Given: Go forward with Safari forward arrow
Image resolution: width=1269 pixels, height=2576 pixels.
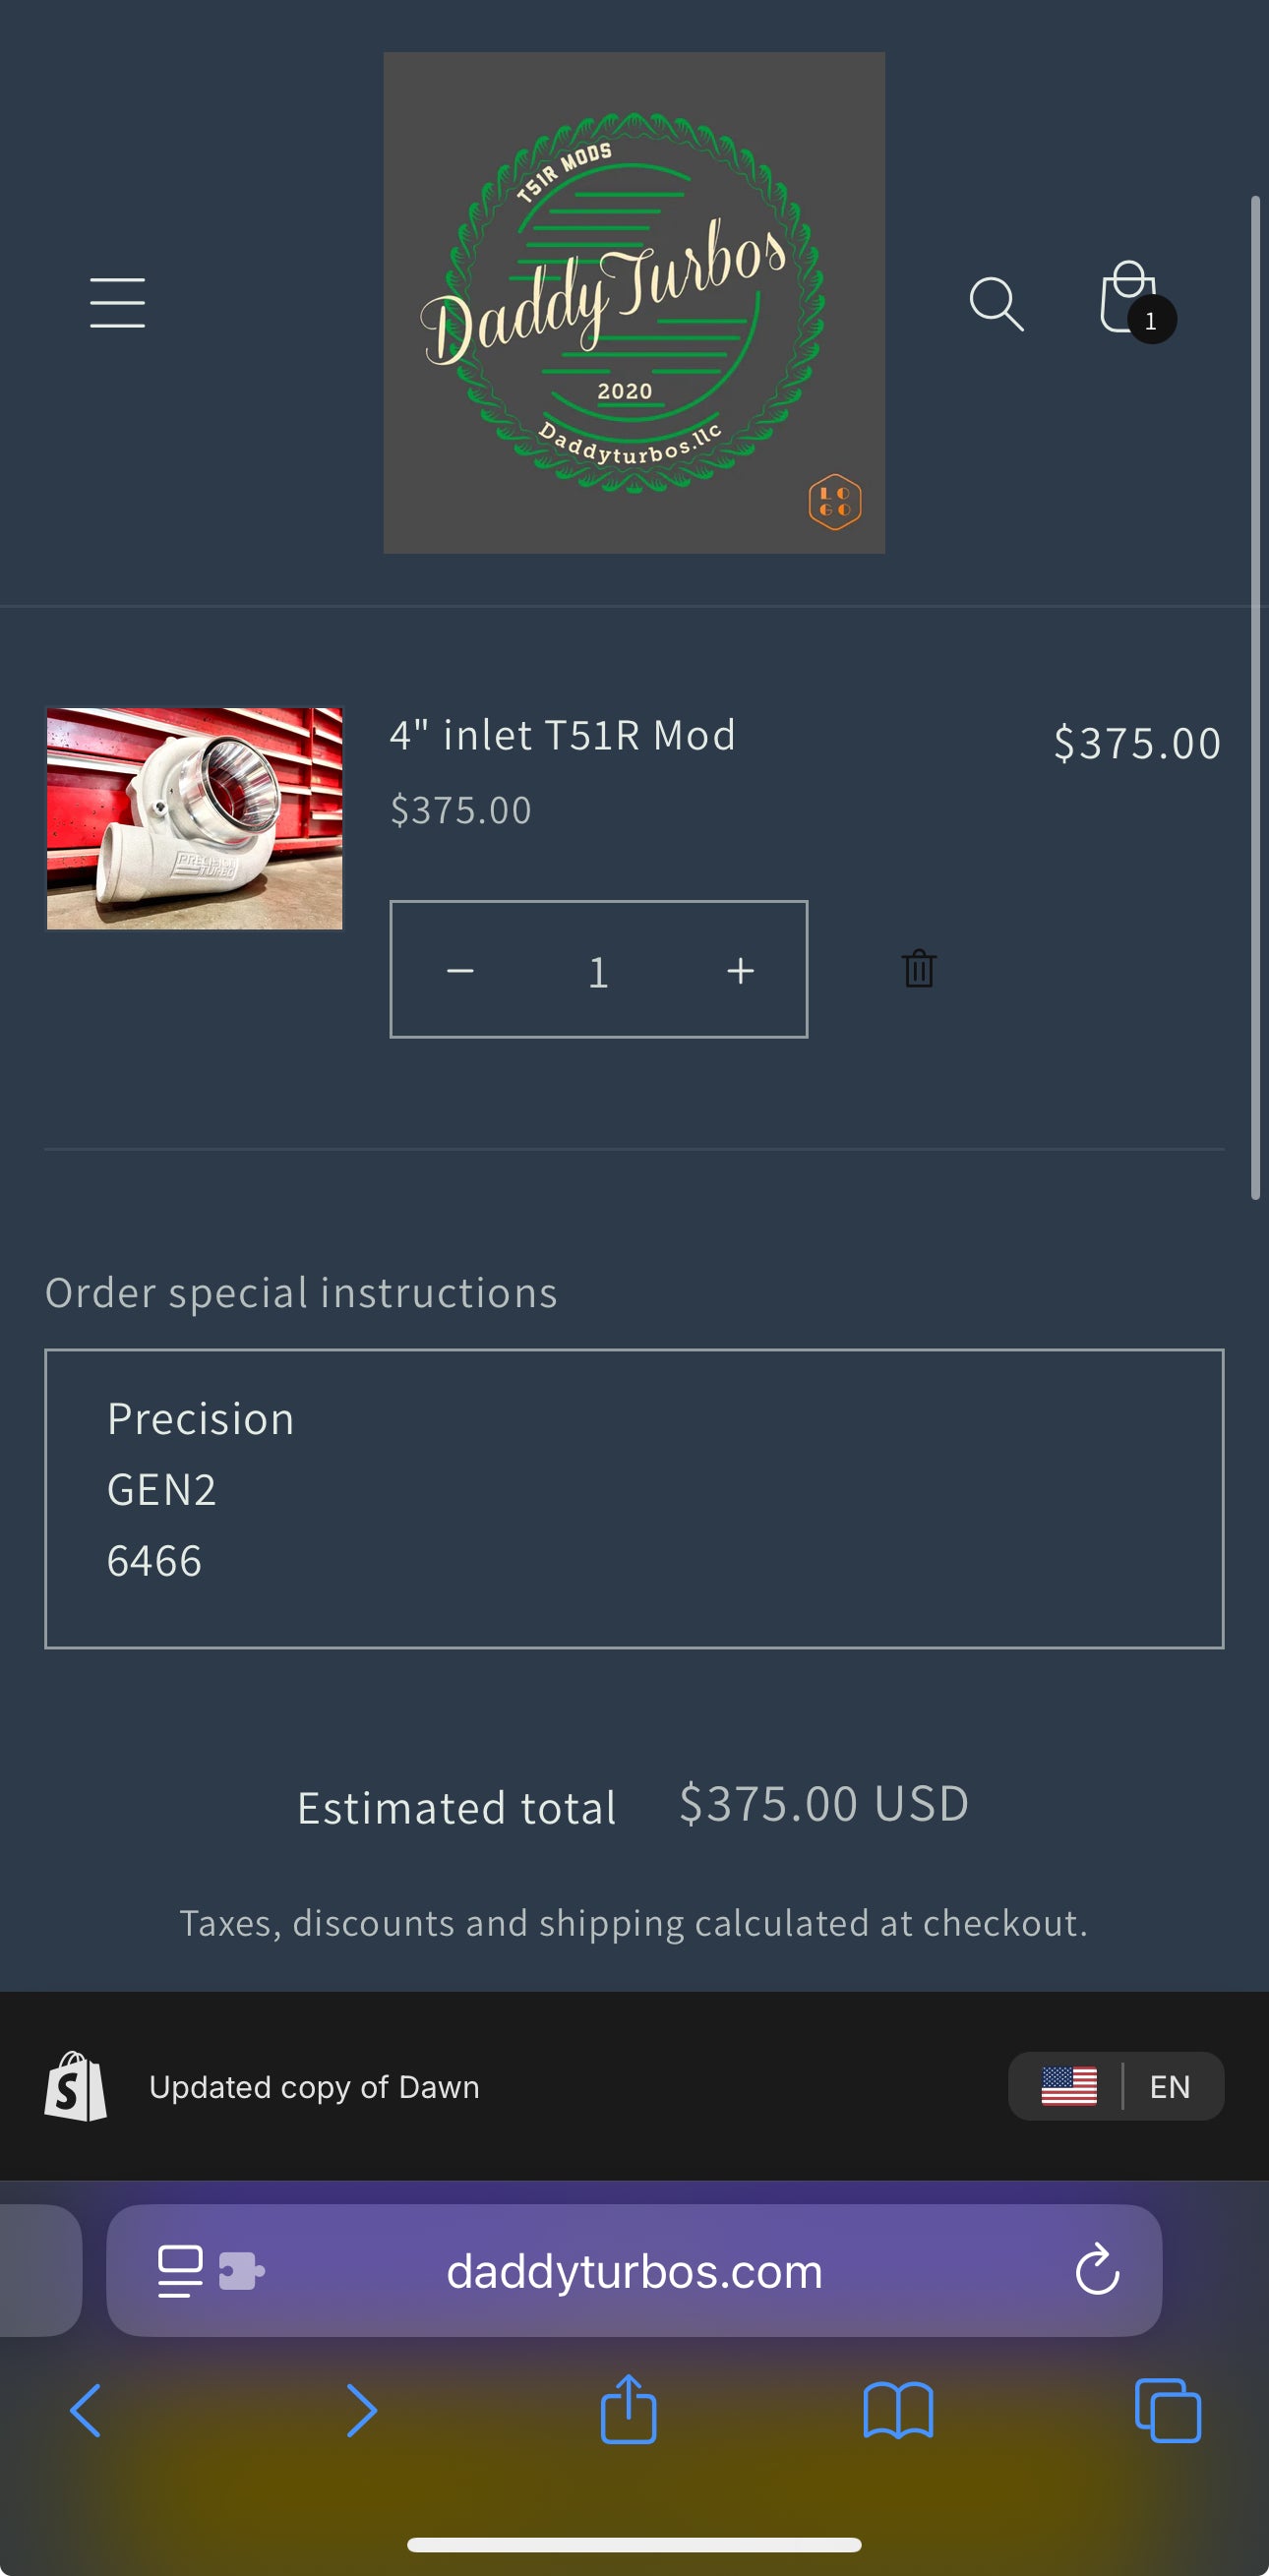Looking at the screenshot, I should [360, 2410].
